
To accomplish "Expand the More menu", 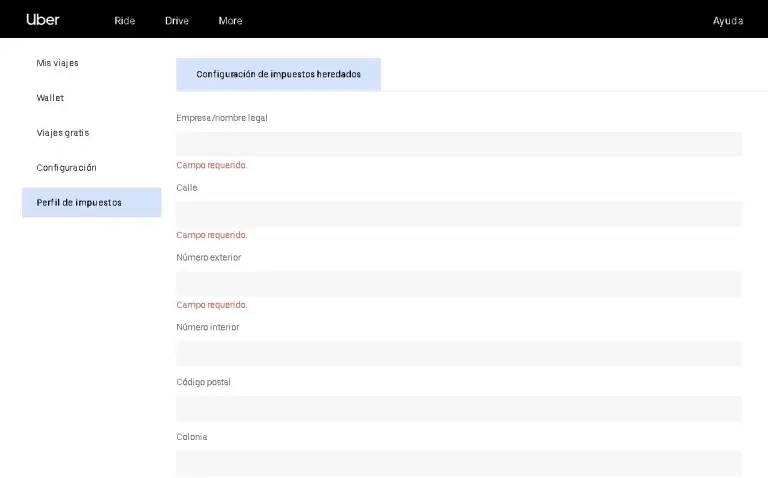I will [x=230, y=21].
